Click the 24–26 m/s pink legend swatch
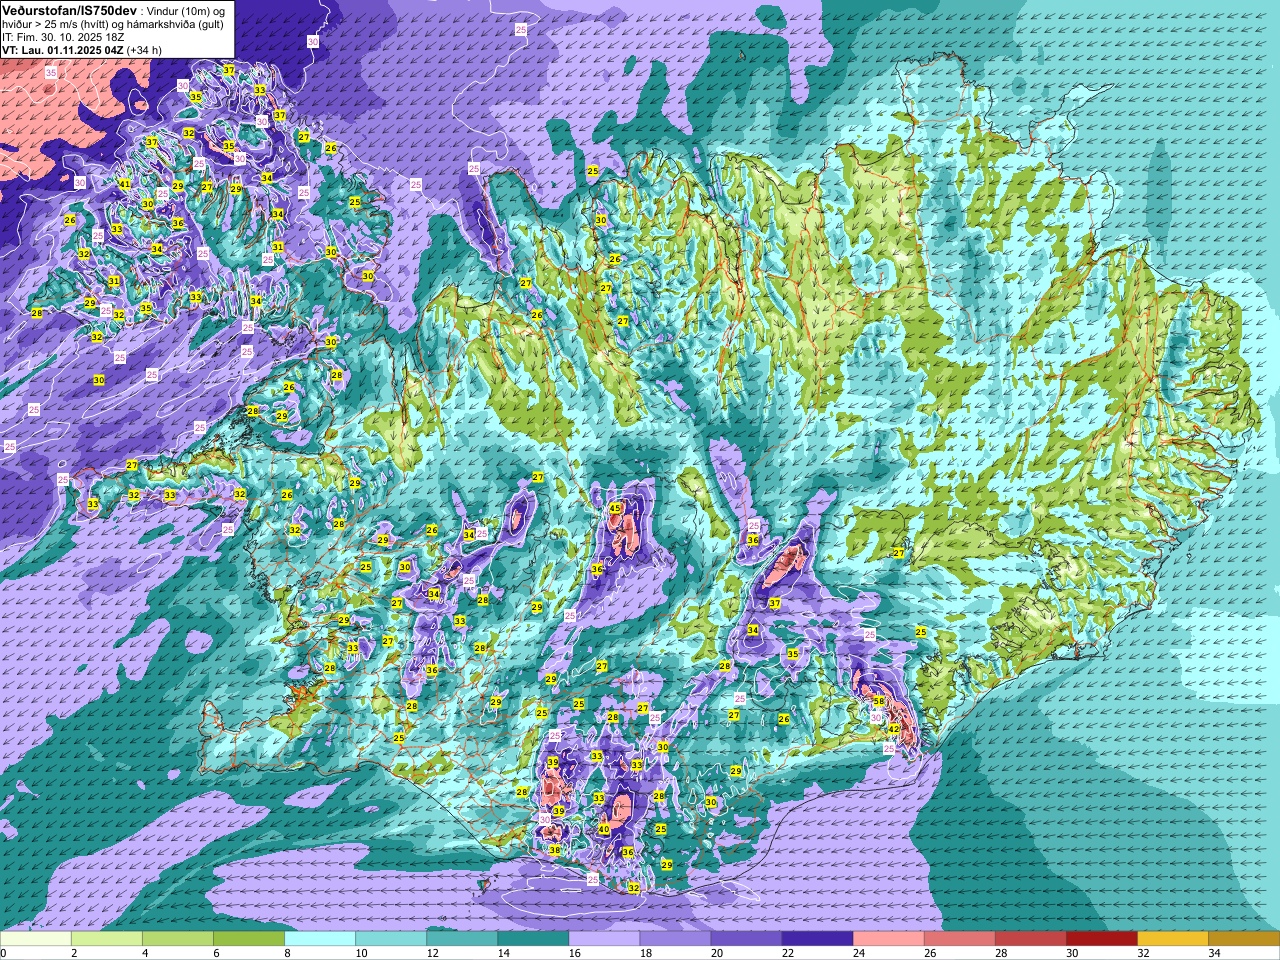Image resolution: width=1280 pixels, height=960 pixels. click(888, 939)
